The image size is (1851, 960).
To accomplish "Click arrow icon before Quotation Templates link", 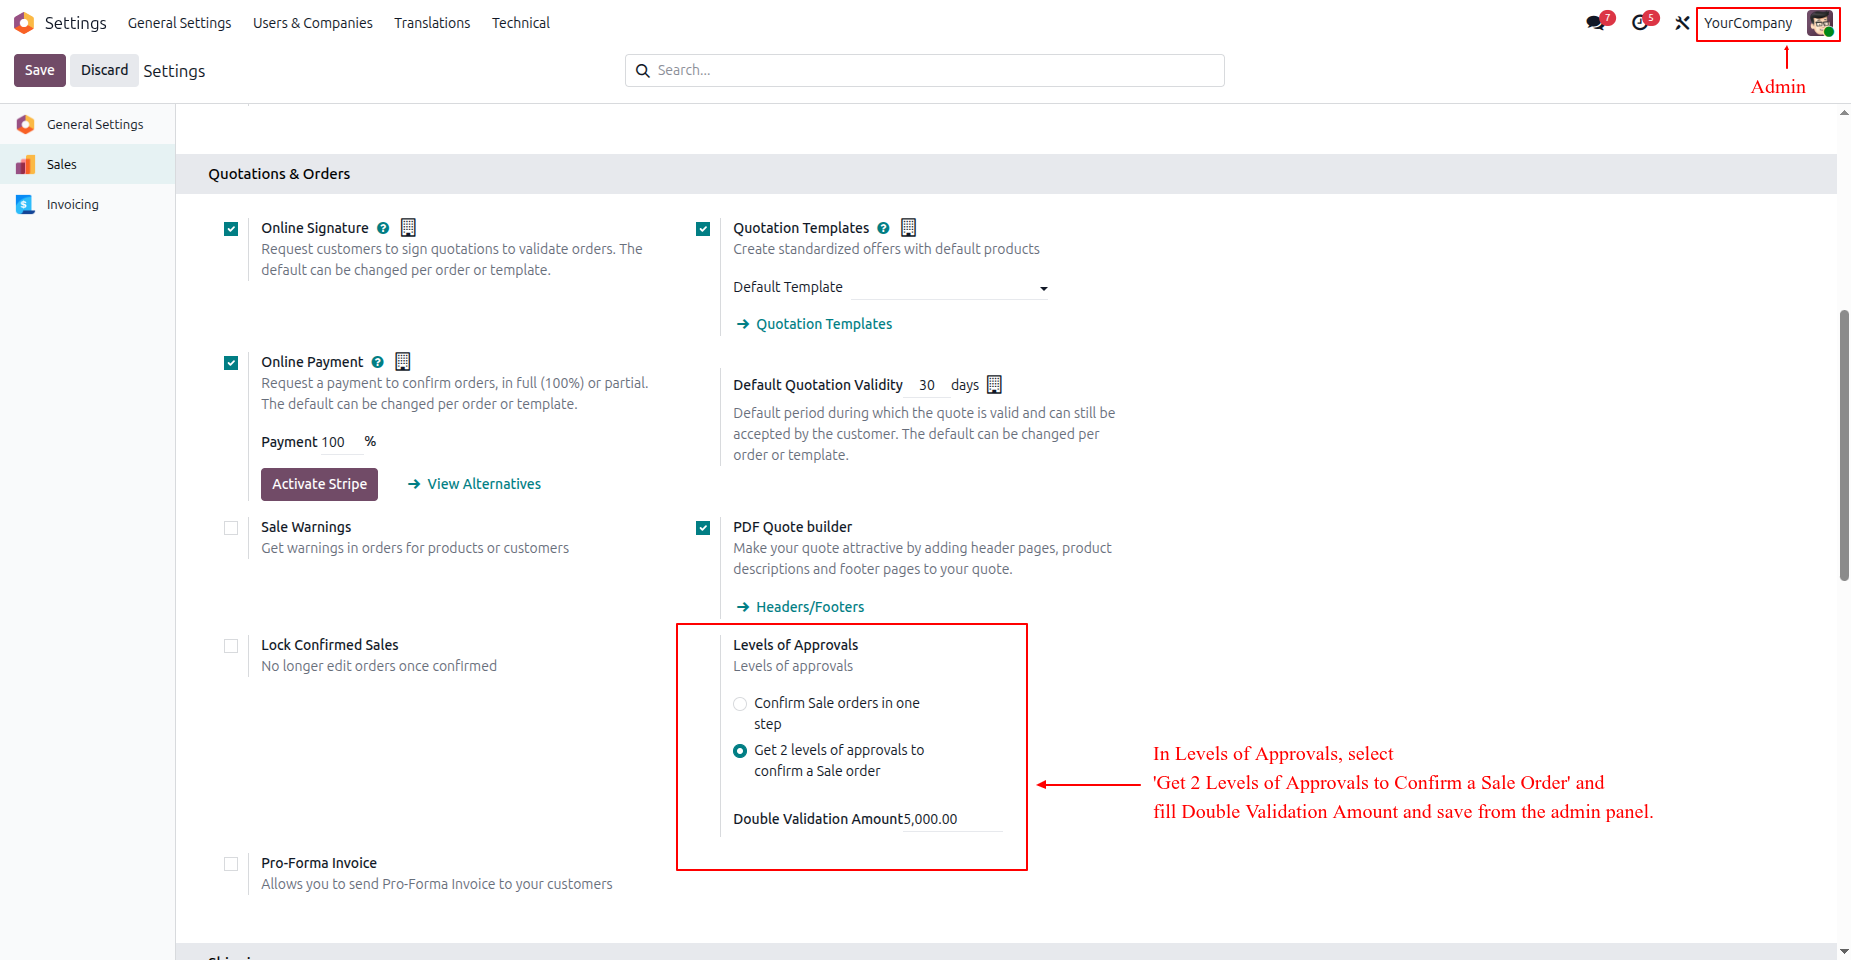I will point(743,324).
